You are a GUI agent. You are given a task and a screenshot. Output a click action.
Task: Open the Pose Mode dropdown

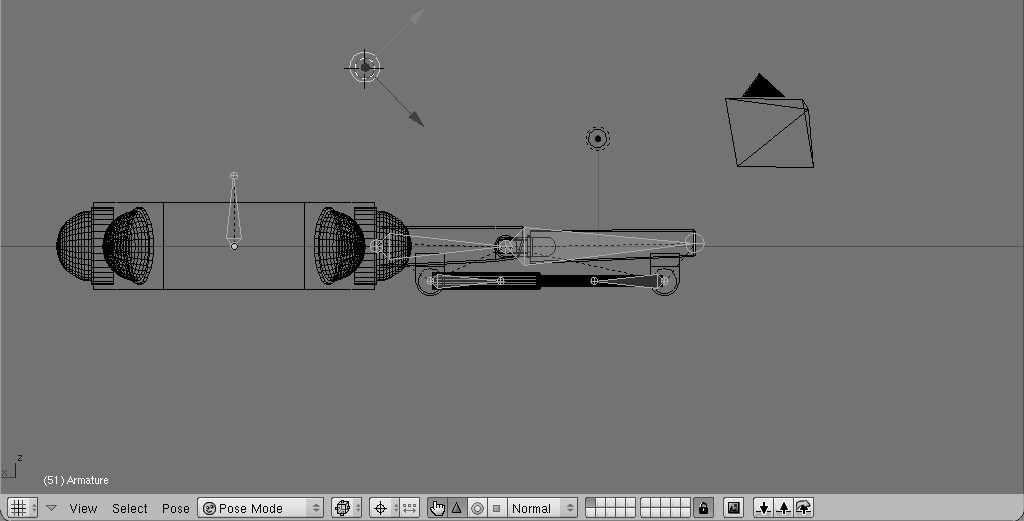point(261,508)
